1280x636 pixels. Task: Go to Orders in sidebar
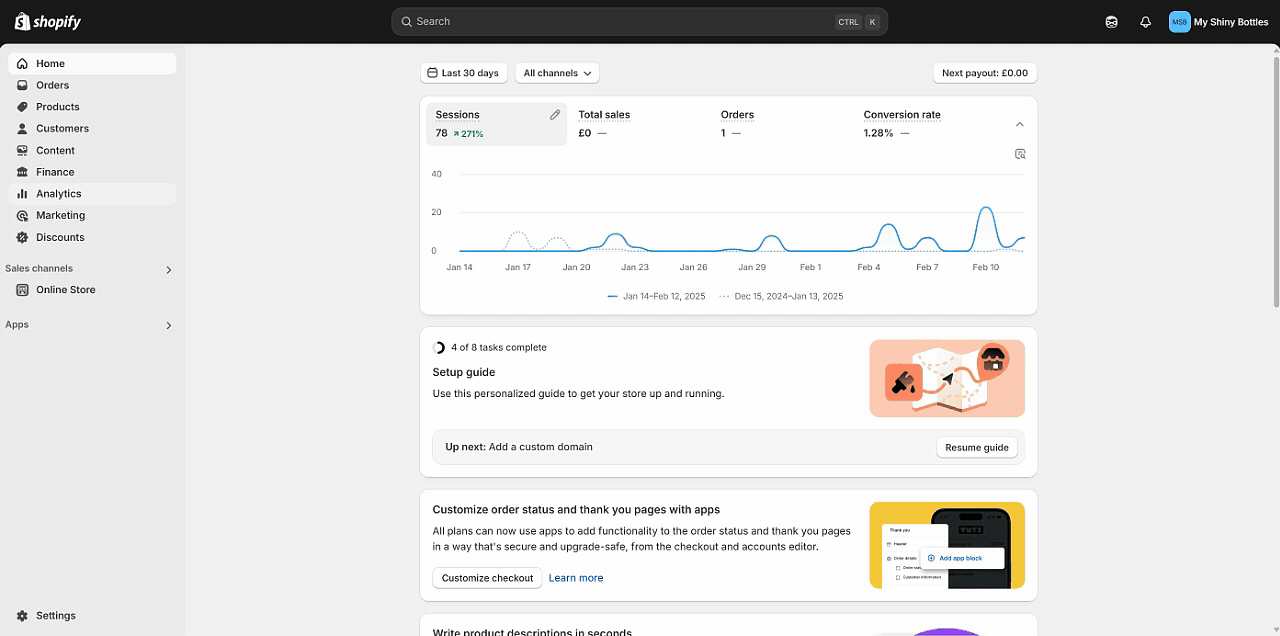click(53, 85)
